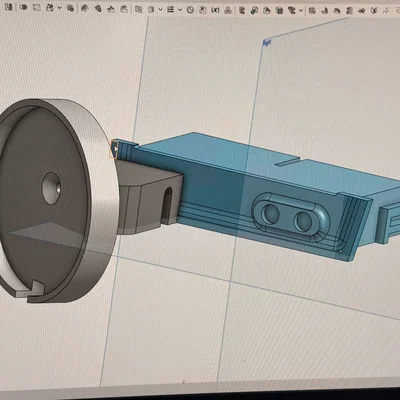This screenshot has width=400, height=400.
Task: Click the stacked-bars pattern tool icon
Action: (x=171, y=9)
